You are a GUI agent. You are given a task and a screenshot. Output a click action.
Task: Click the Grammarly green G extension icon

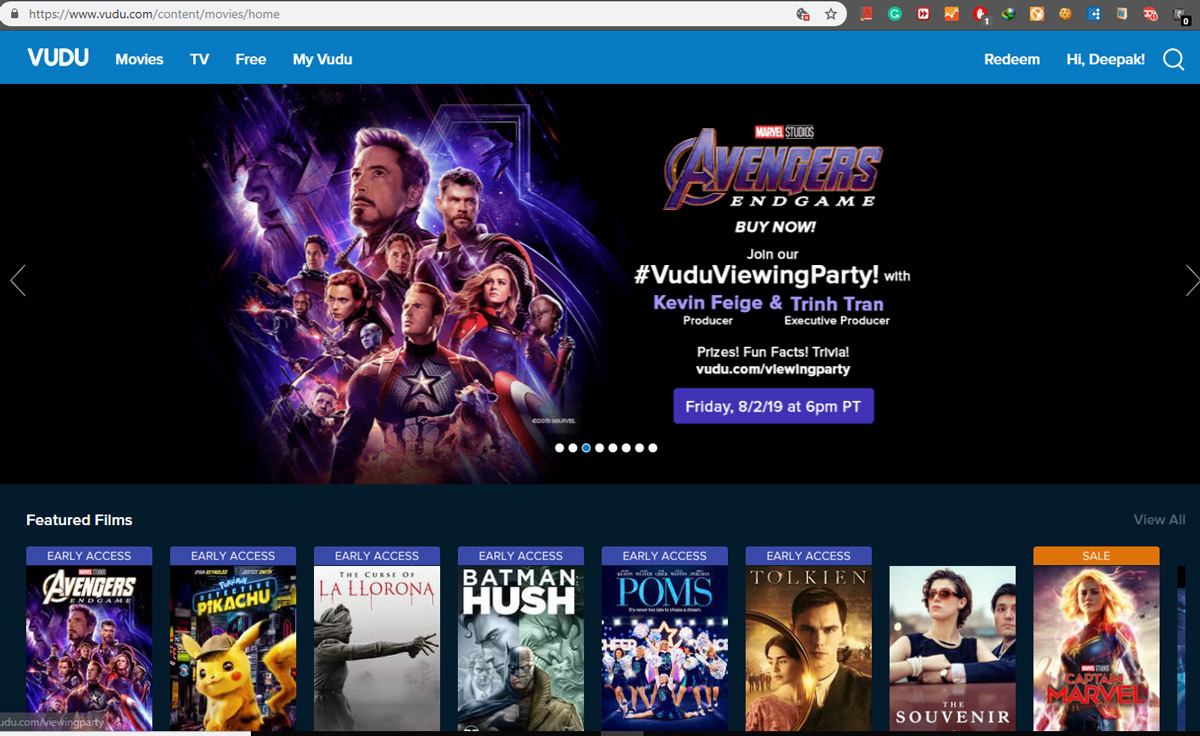[x=895, y=14]
